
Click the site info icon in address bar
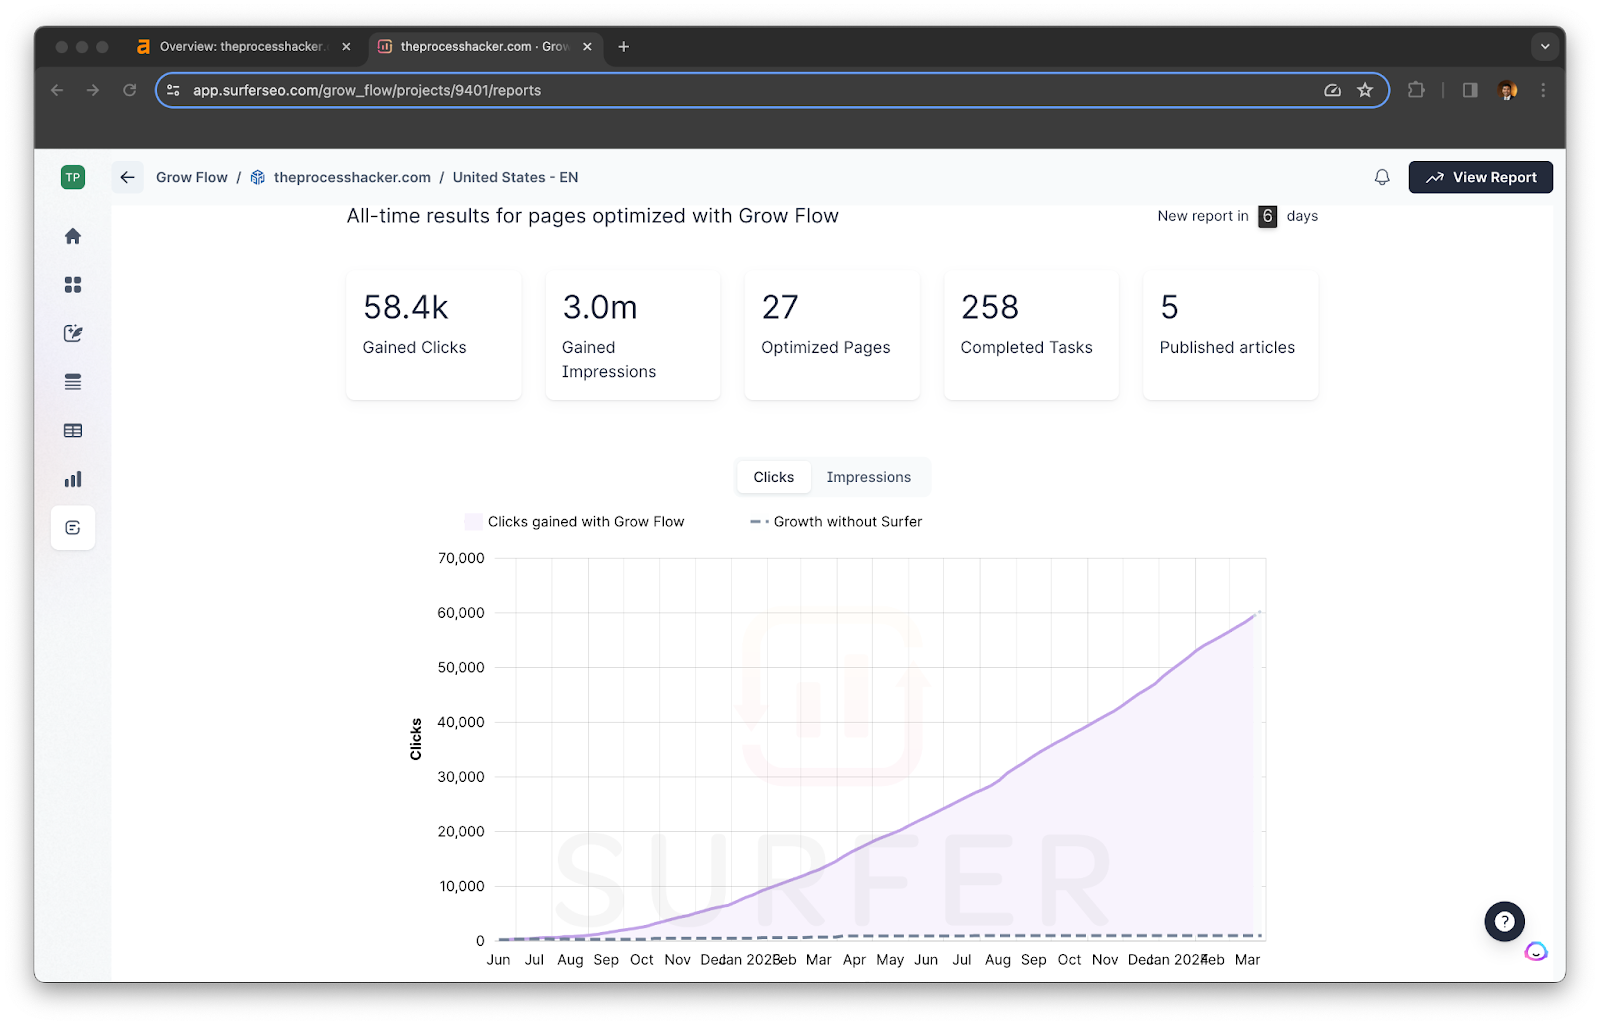(173, 90)
